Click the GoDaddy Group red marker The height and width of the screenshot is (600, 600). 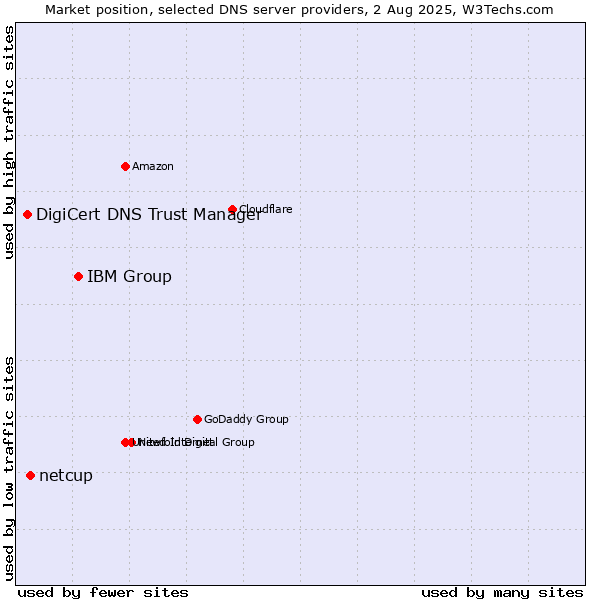coord(197,419)
